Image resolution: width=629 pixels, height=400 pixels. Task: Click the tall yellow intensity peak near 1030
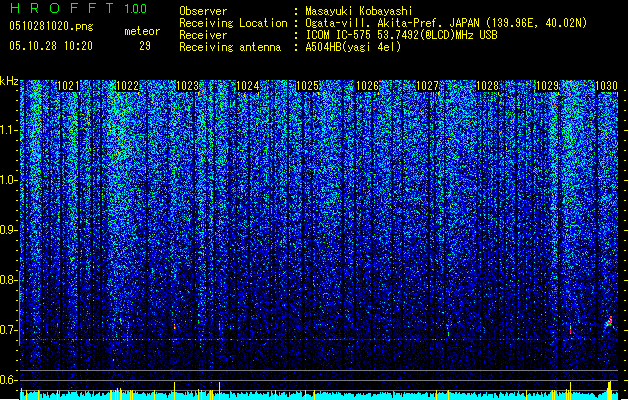tap(610, 390)
